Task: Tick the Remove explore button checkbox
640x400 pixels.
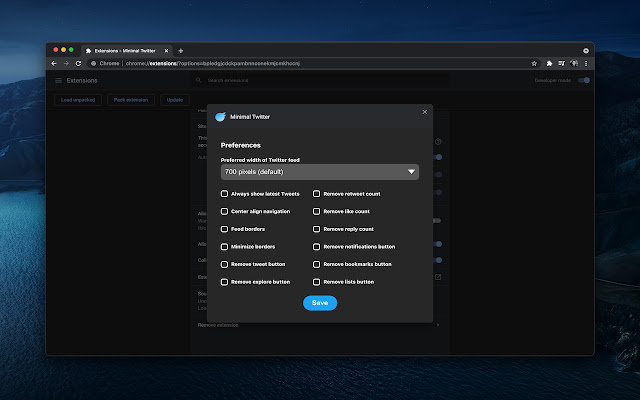Action: point(225,282)
